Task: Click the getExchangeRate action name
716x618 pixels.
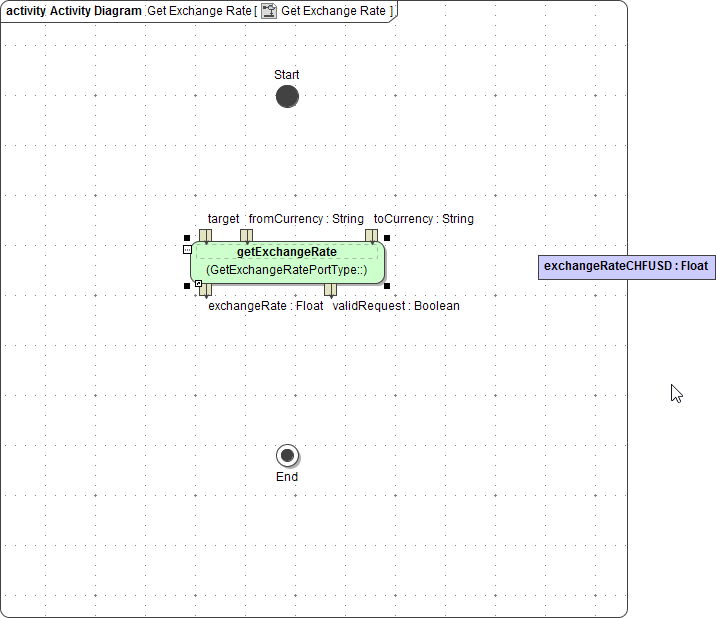Action: coord(286,252)
